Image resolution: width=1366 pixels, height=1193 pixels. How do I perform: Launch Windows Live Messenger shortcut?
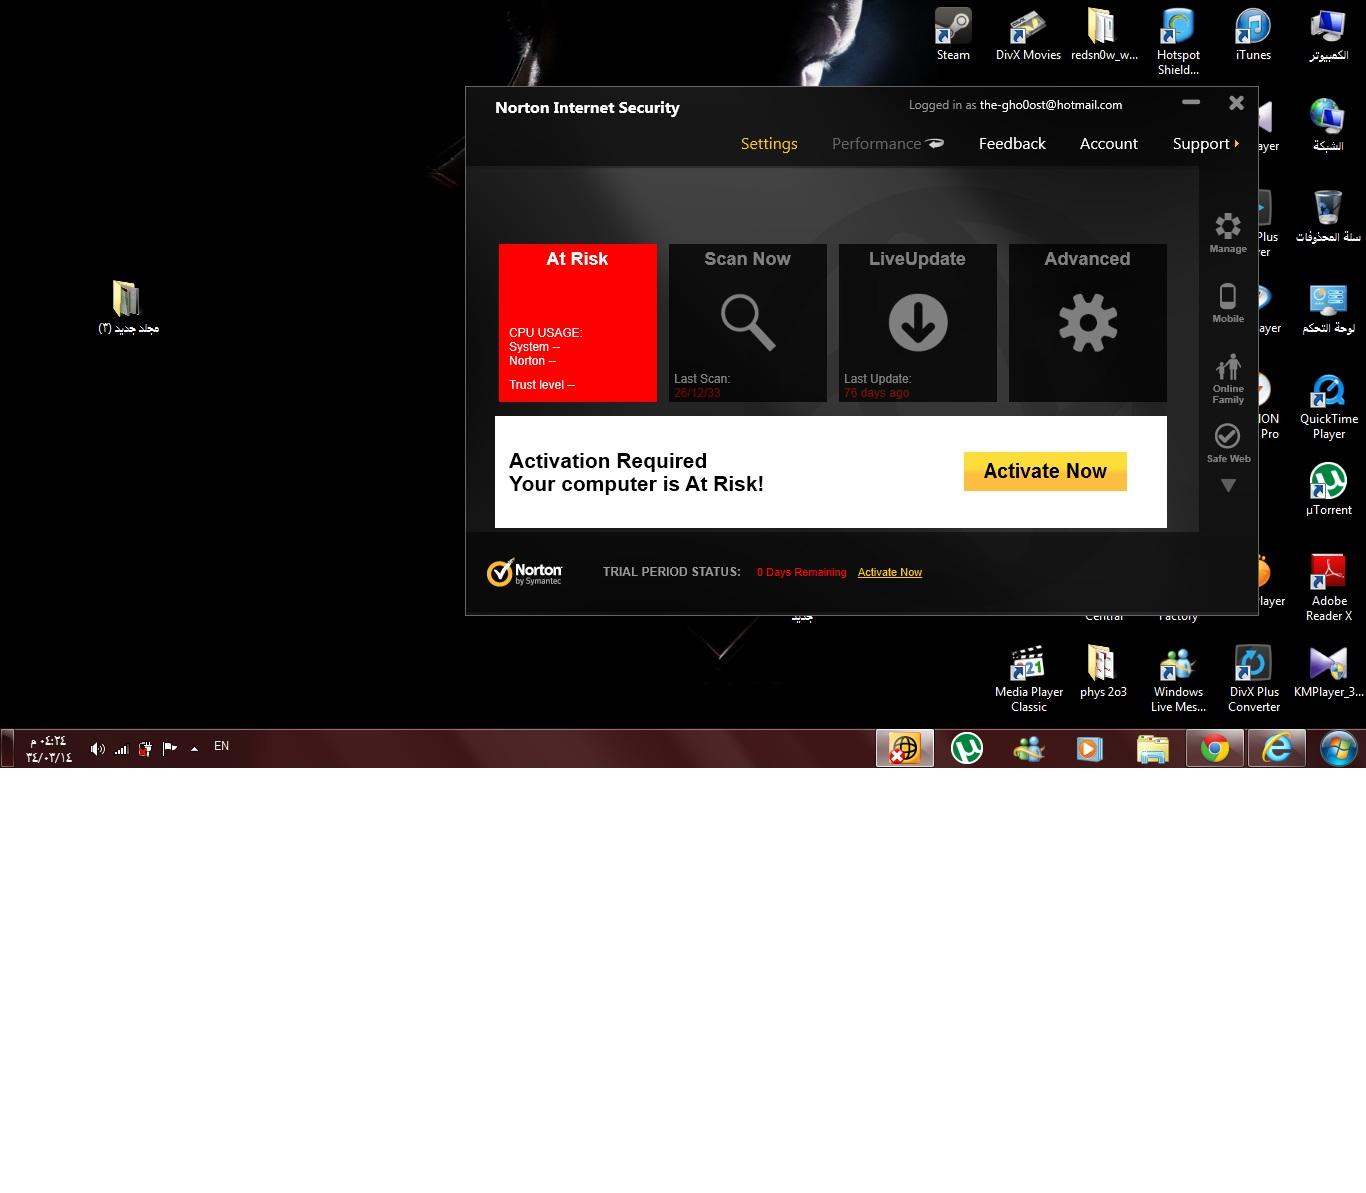coord(1178,679)
